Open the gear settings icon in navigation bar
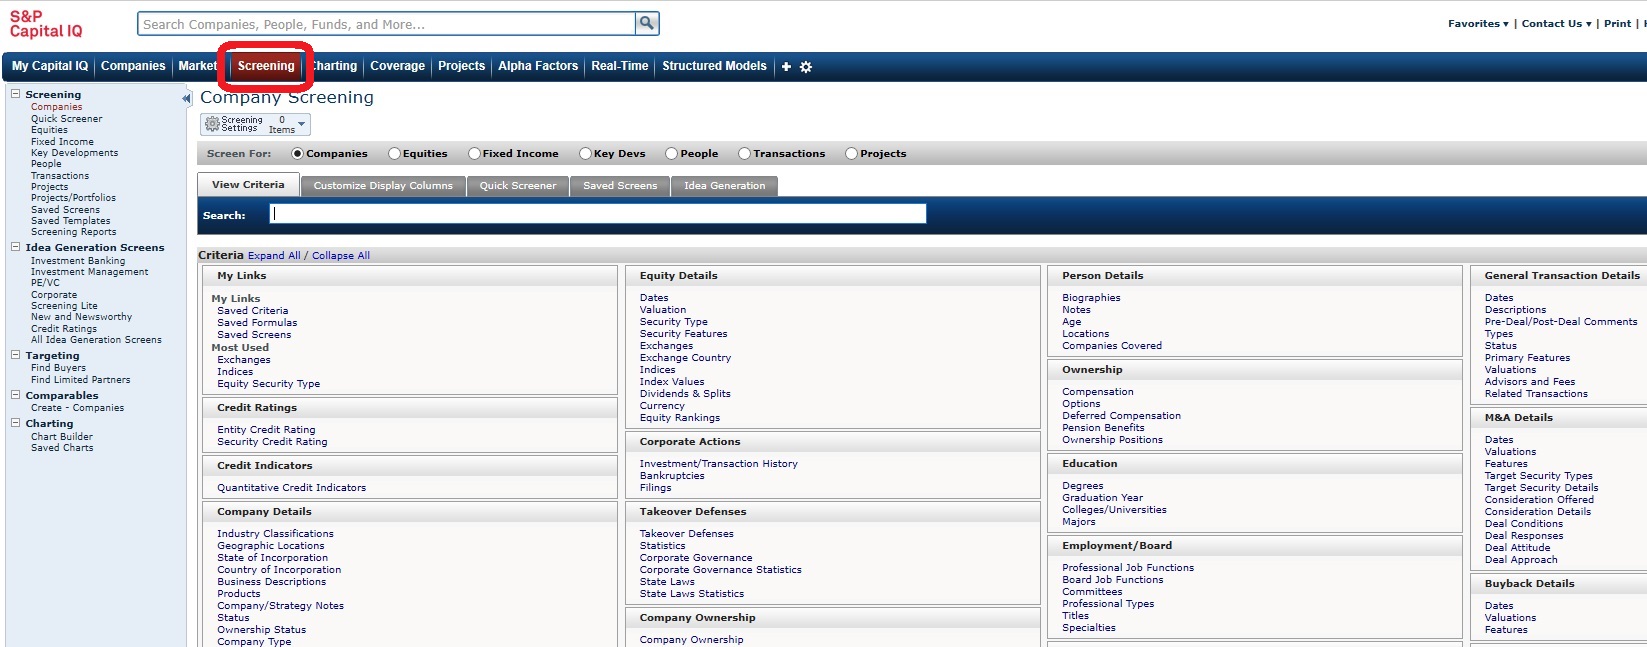This screenshot has height=647, width=1647. 806,67
